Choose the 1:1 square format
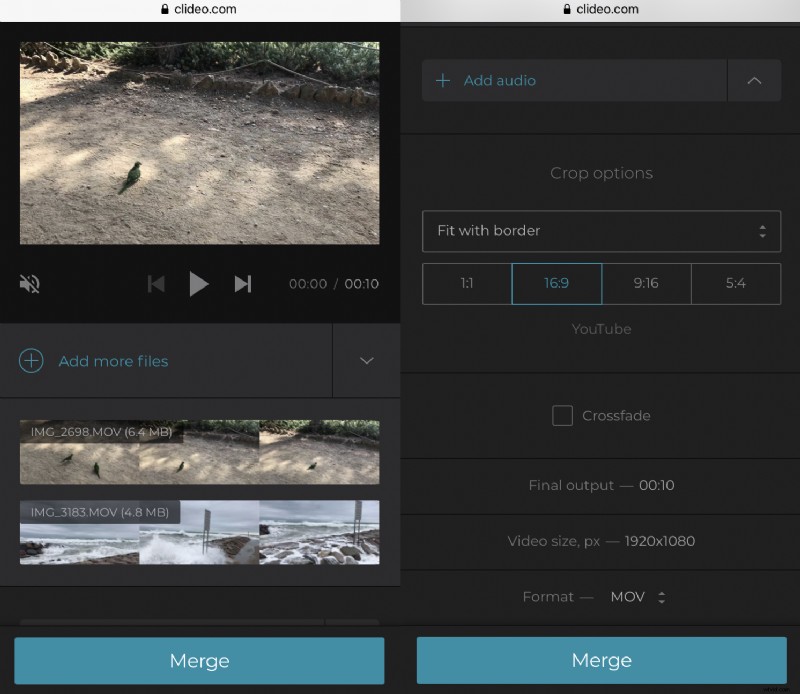The image size is (800, 694). [x=466, y=284]
